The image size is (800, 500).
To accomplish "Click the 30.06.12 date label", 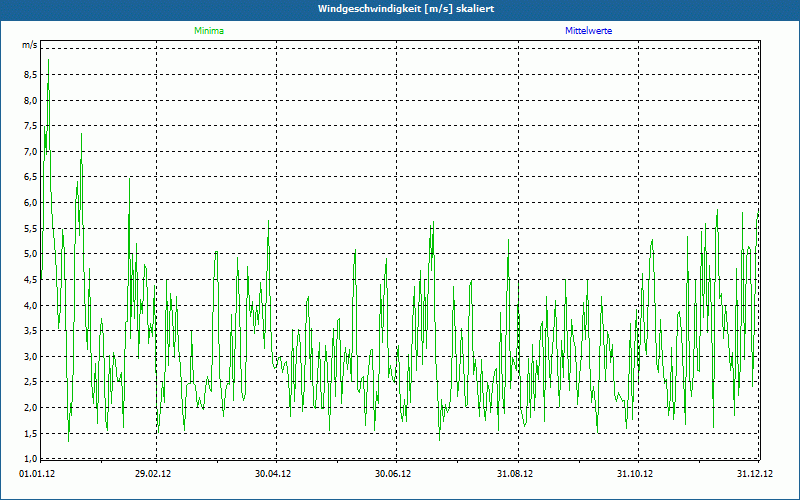I will tap(393, 474).
